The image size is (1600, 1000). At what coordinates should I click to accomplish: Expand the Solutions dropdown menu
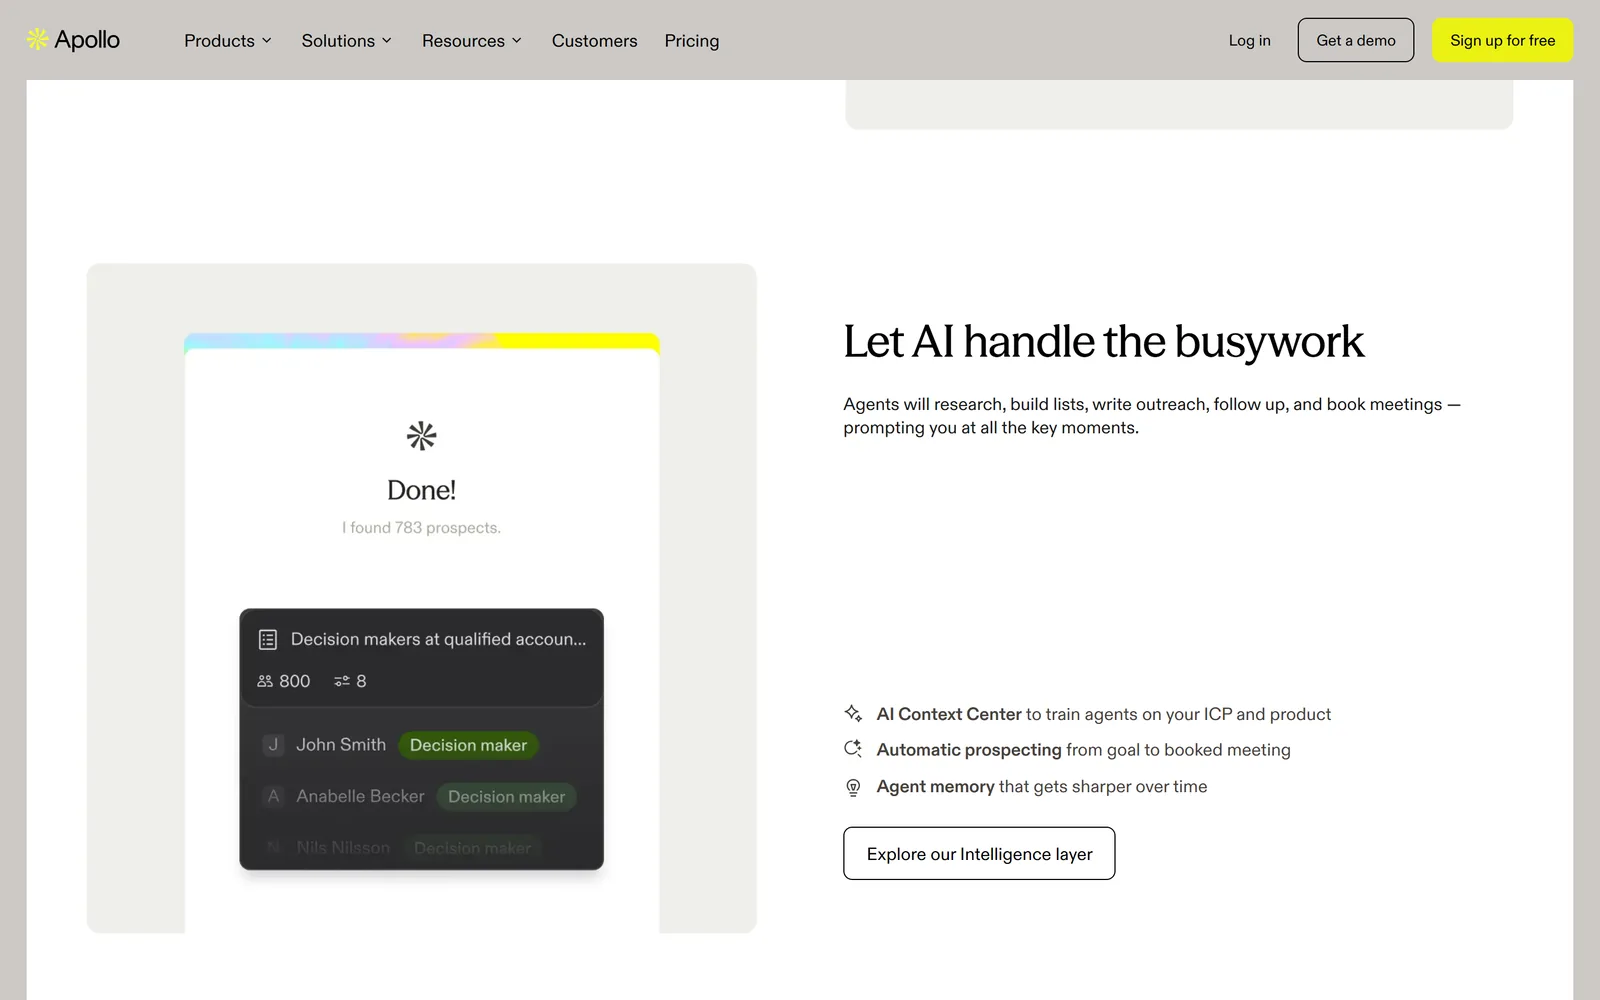(x=347, y=41)
